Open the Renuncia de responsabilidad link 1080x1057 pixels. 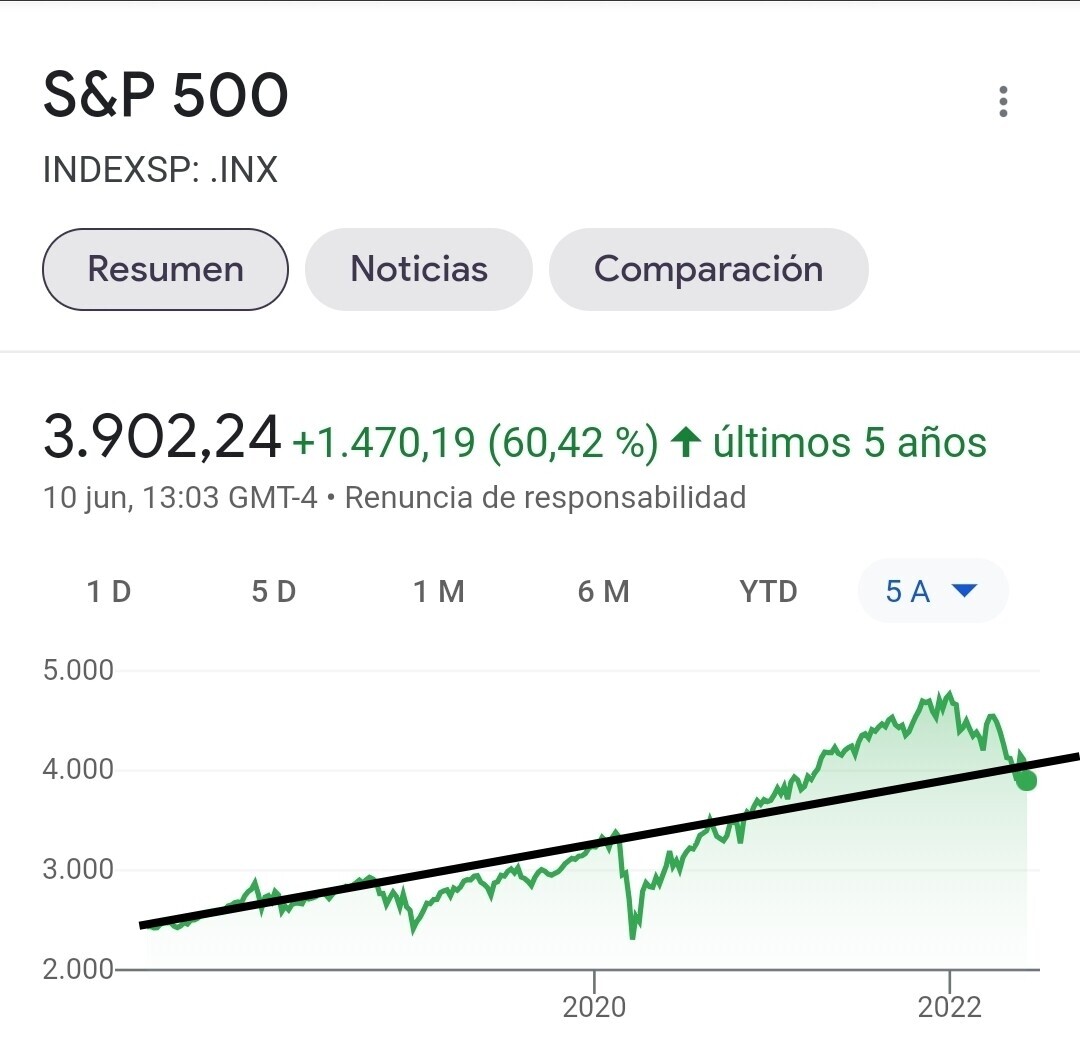coord(545,497)
